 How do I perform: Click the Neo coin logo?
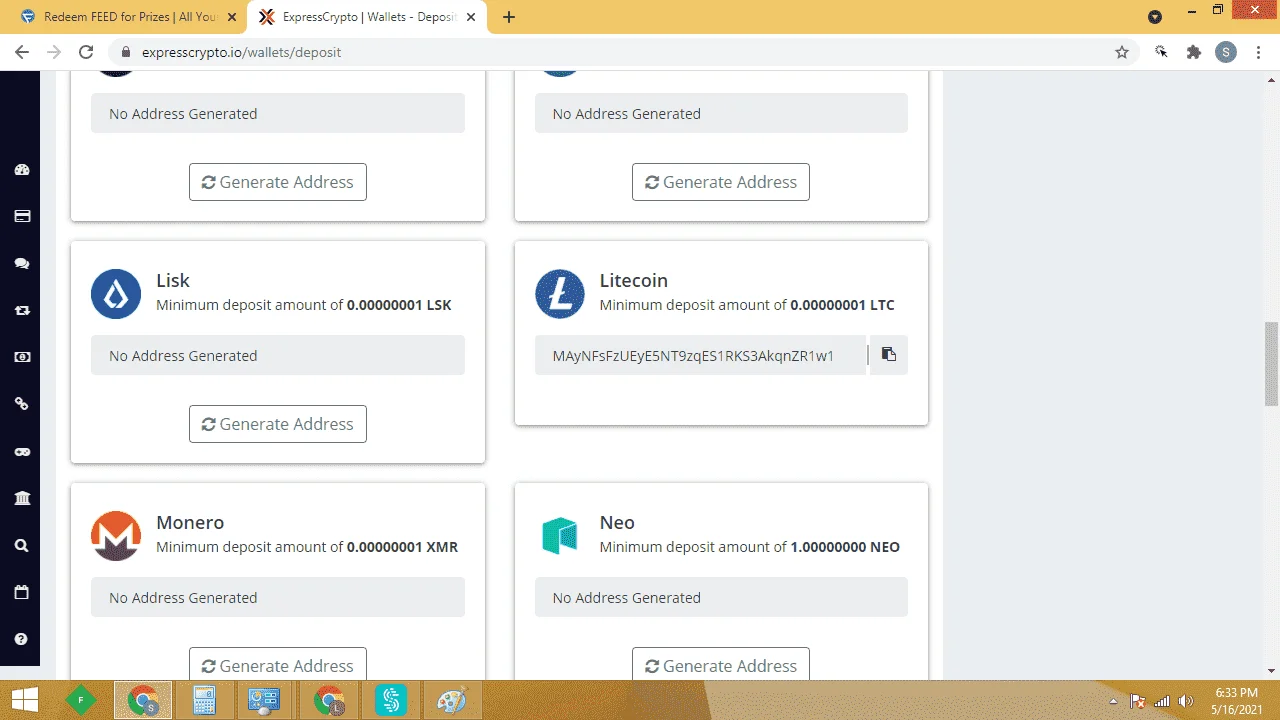click(x=560, y=535)
